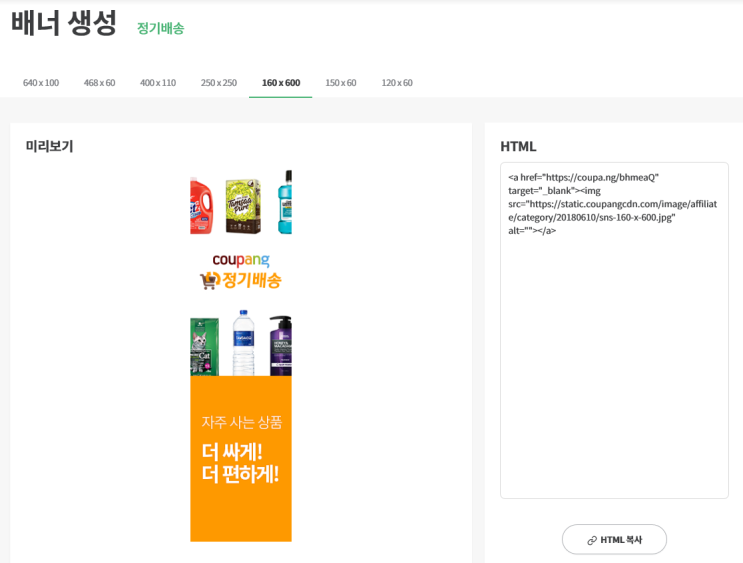Click the link icon in HTML 복사 button
Viewport: 743px width, 563px height.
592,540
